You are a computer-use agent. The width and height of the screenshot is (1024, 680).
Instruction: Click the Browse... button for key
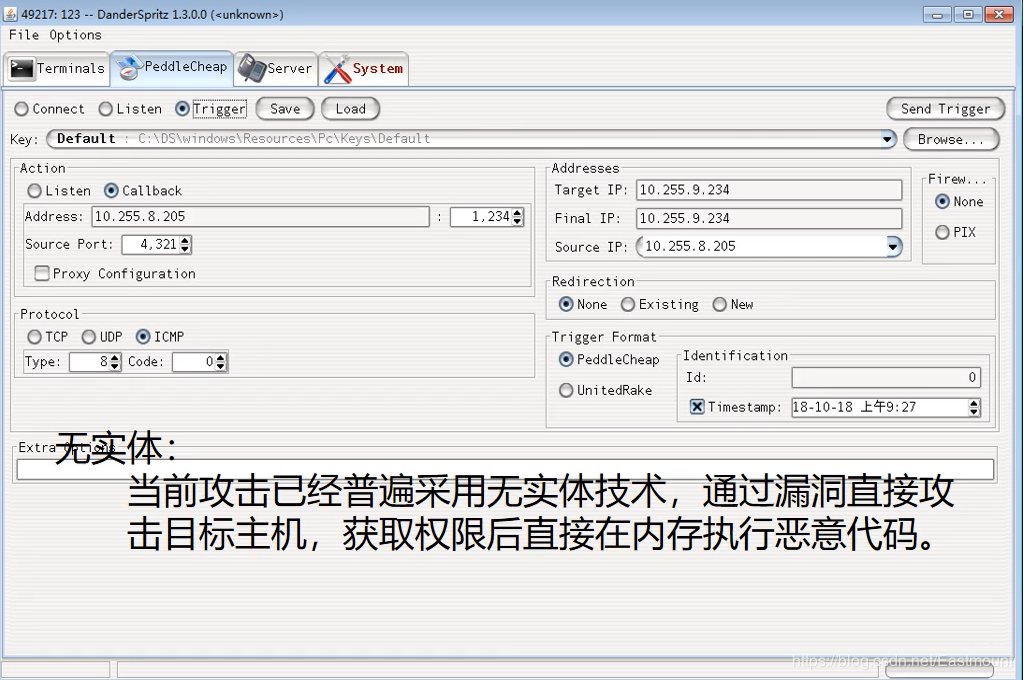click(951, 139)
